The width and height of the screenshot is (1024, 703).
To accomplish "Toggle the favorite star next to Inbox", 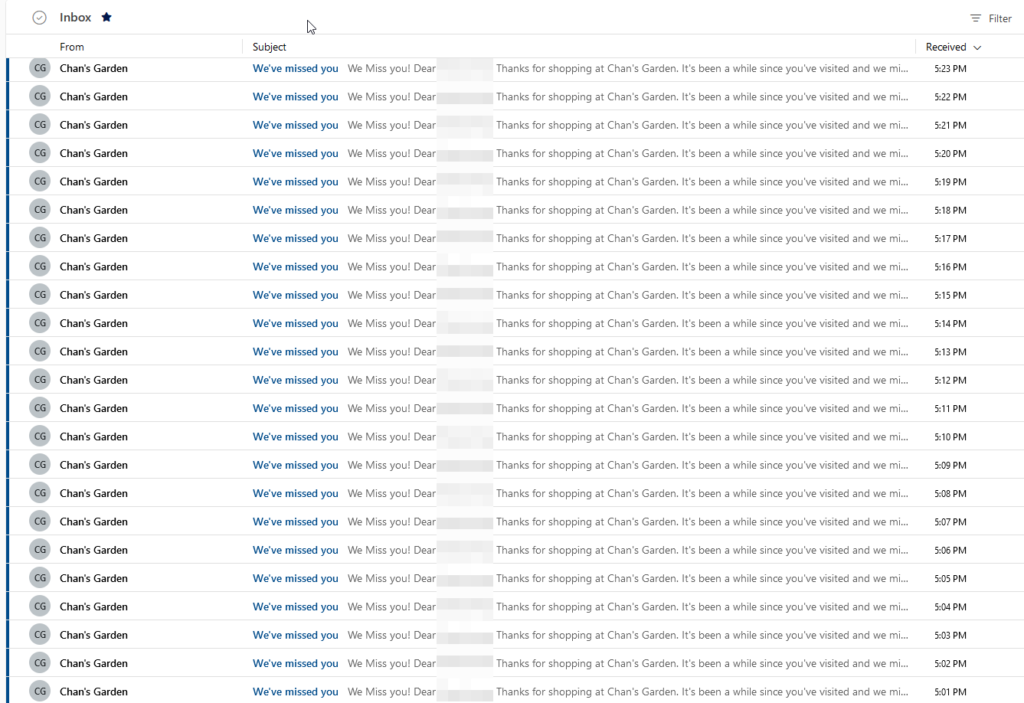I will click(107, 18).
